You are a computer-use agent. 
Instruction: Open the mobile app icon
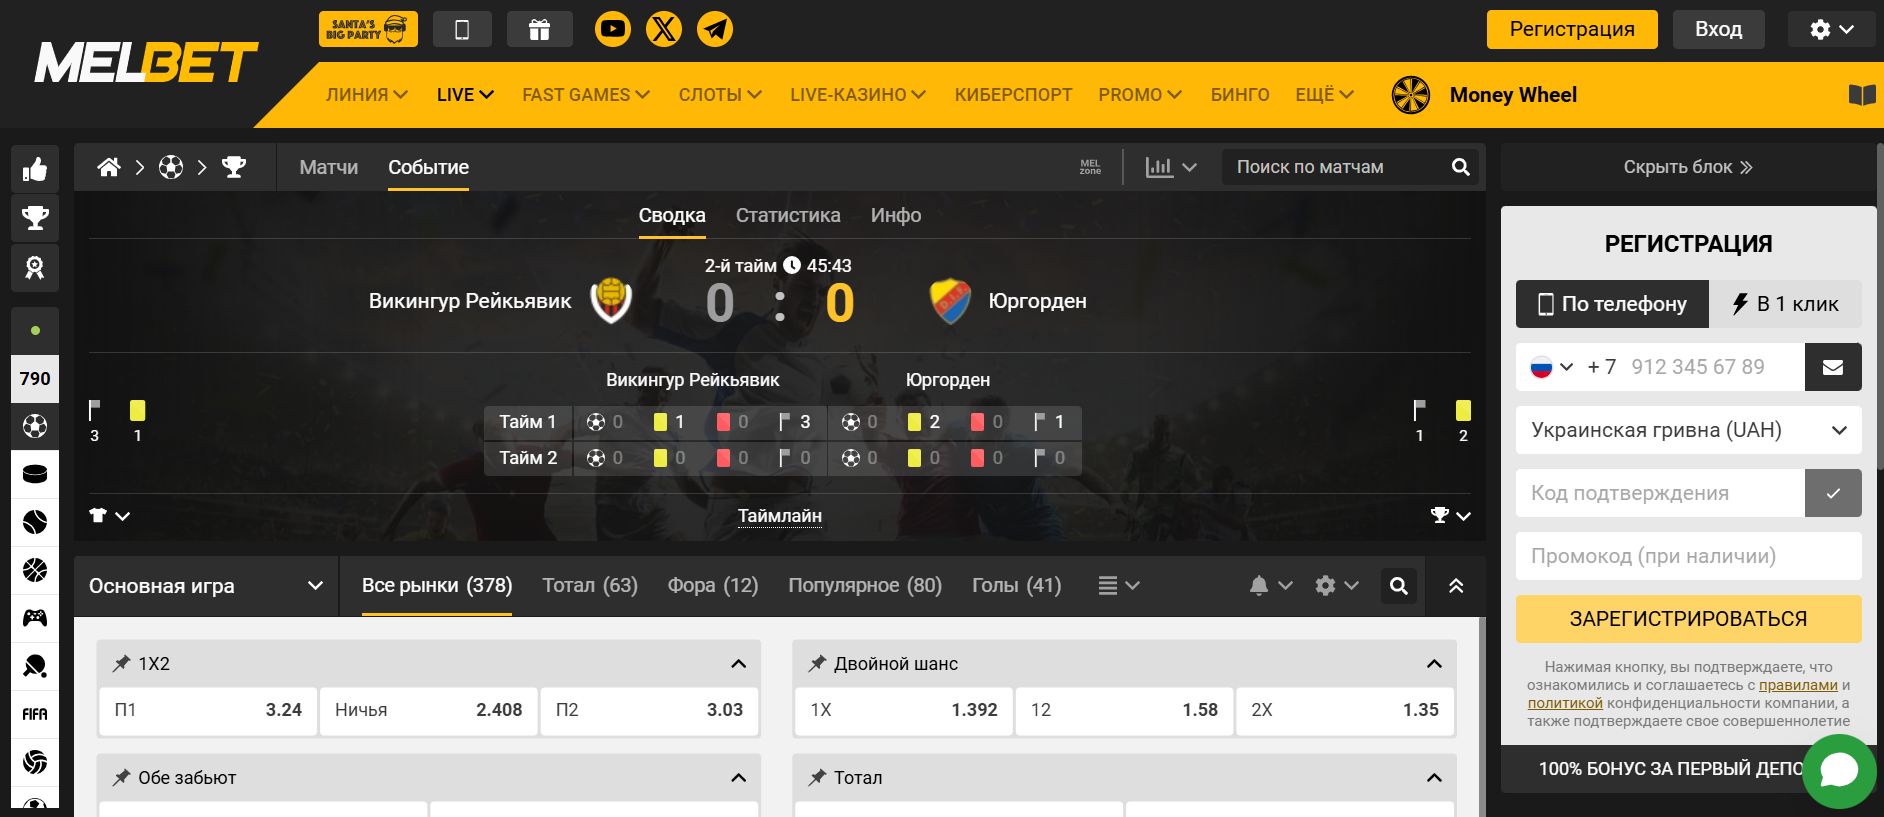[462, 29]
